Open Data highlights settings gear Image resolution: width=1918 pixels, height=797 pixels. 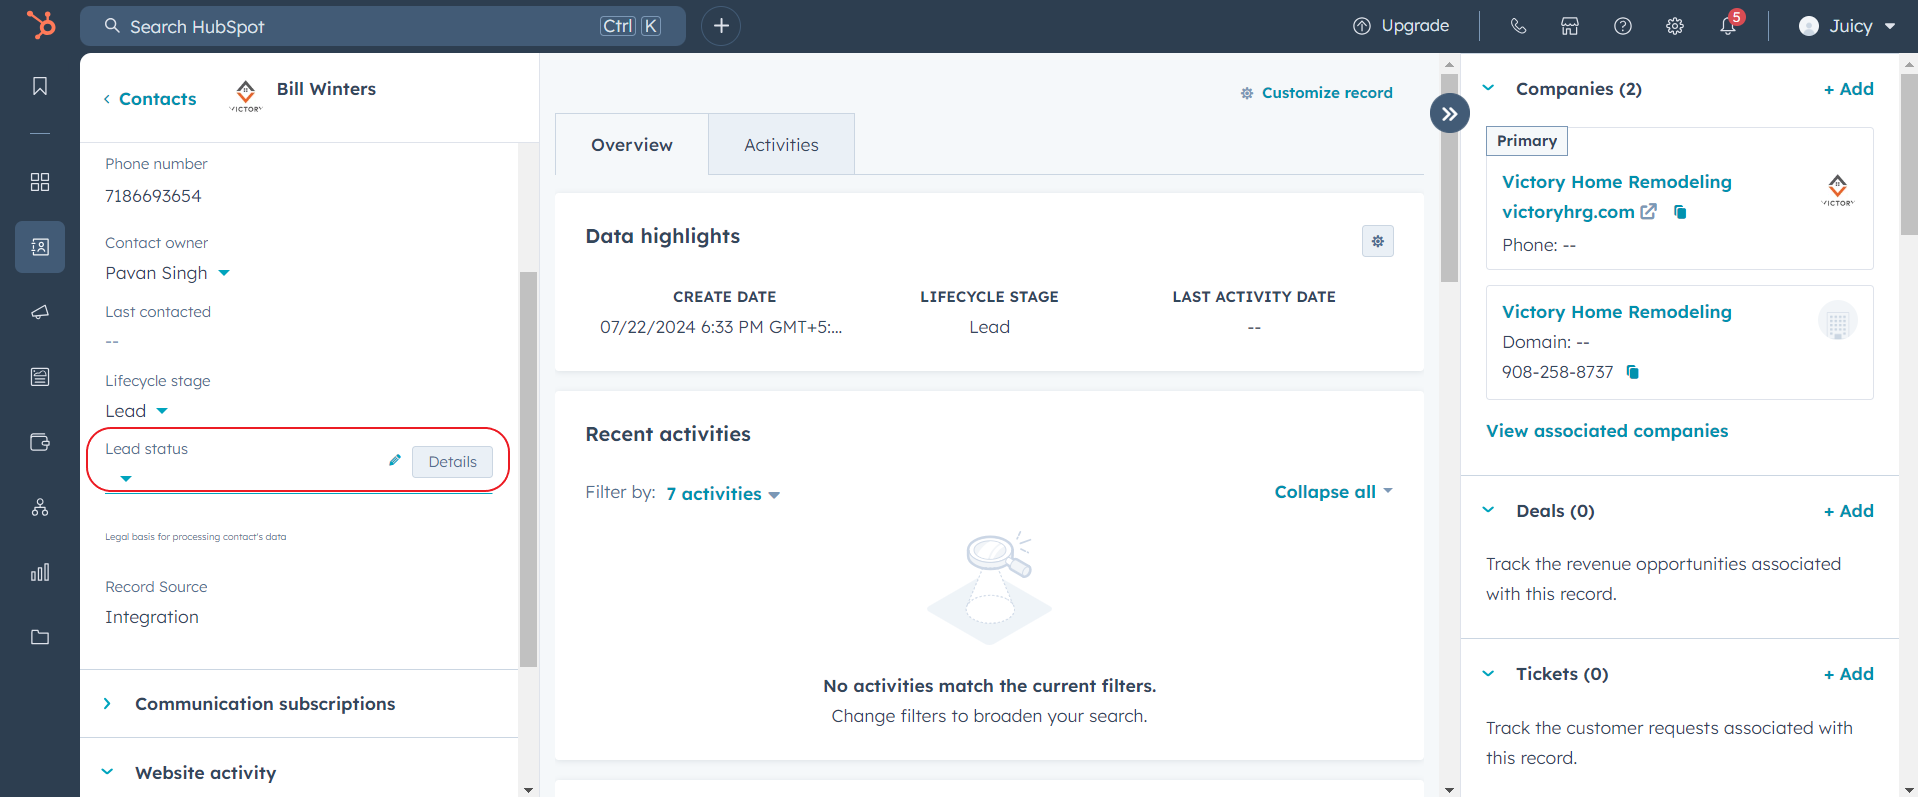coord(1378,241)
